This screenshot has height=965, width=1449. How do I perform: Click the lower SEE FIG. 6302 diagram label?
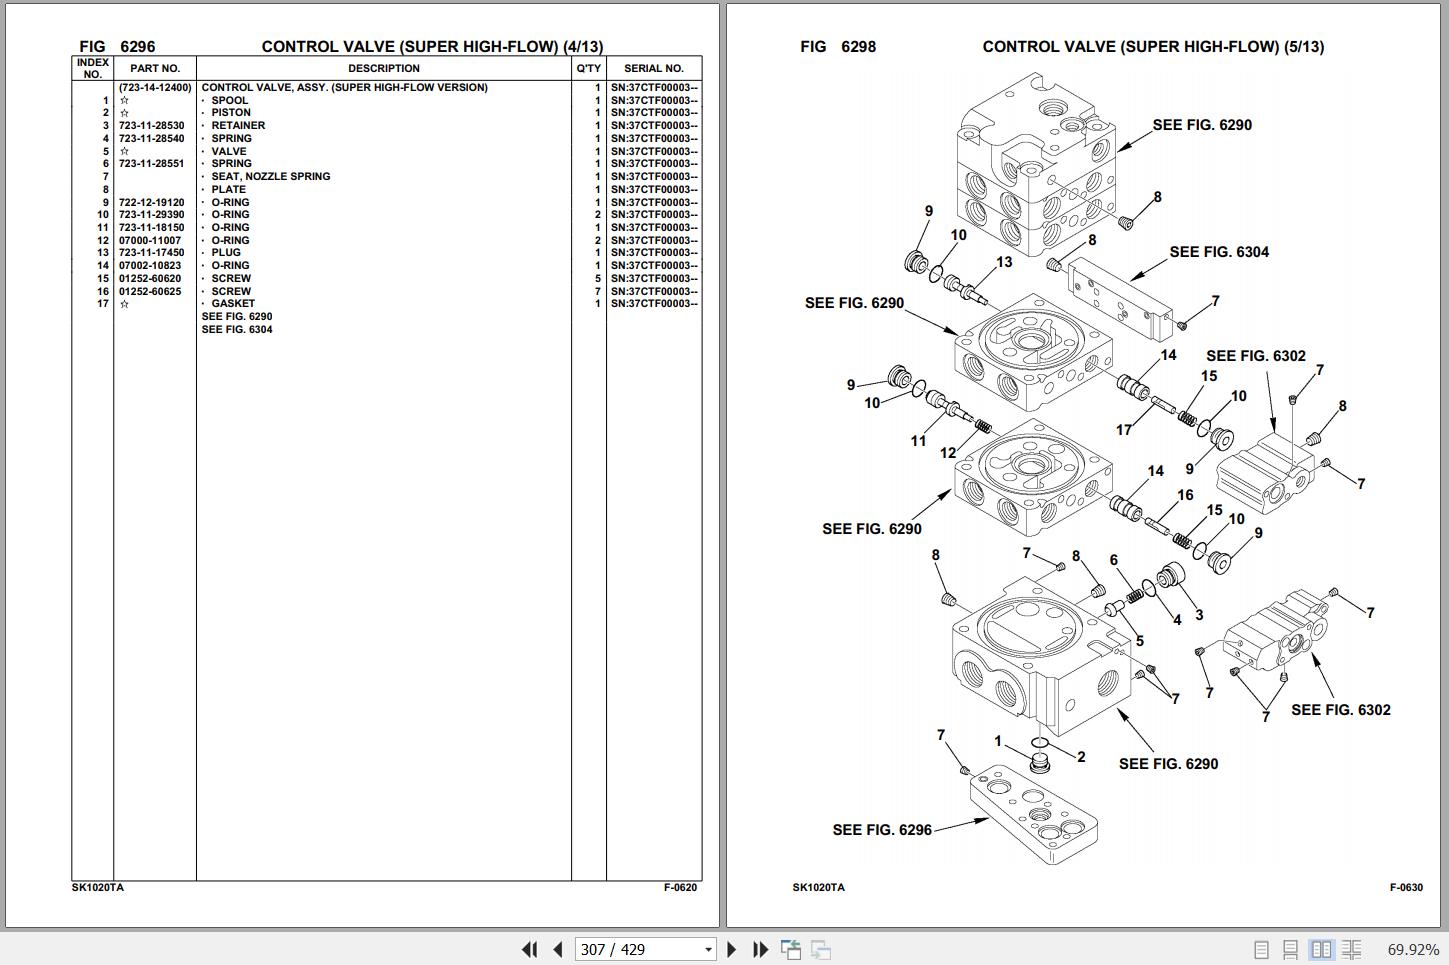[x=1341, y=710]
